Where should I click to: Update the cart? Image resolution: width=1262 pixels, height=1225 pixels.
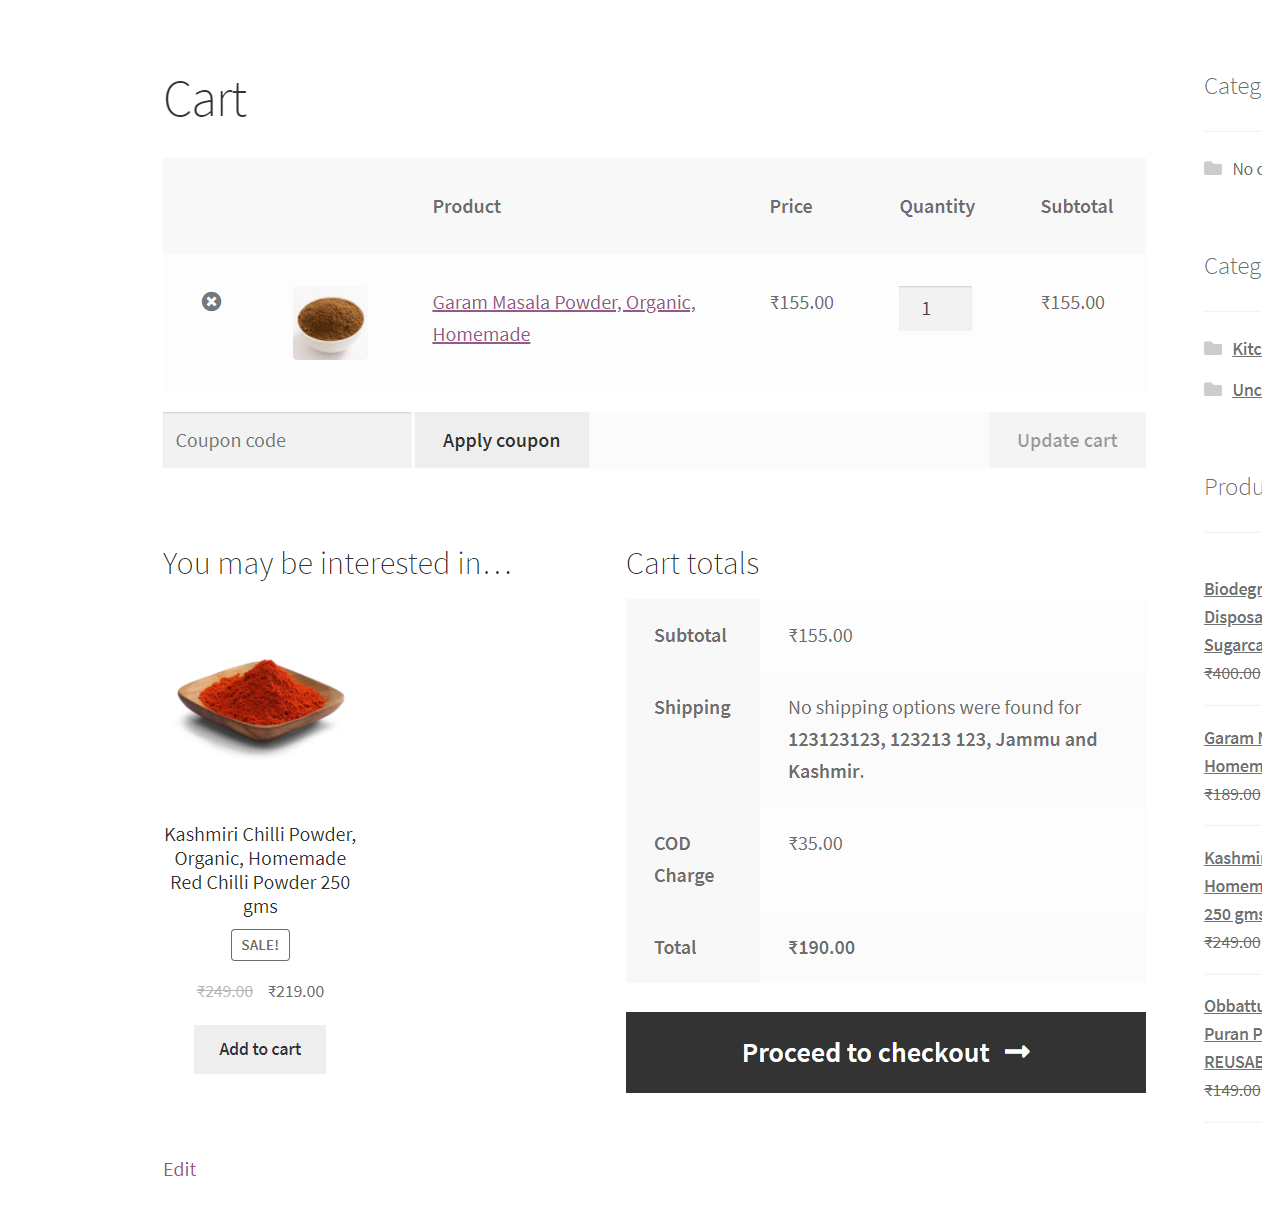[x=1067, y=440]
